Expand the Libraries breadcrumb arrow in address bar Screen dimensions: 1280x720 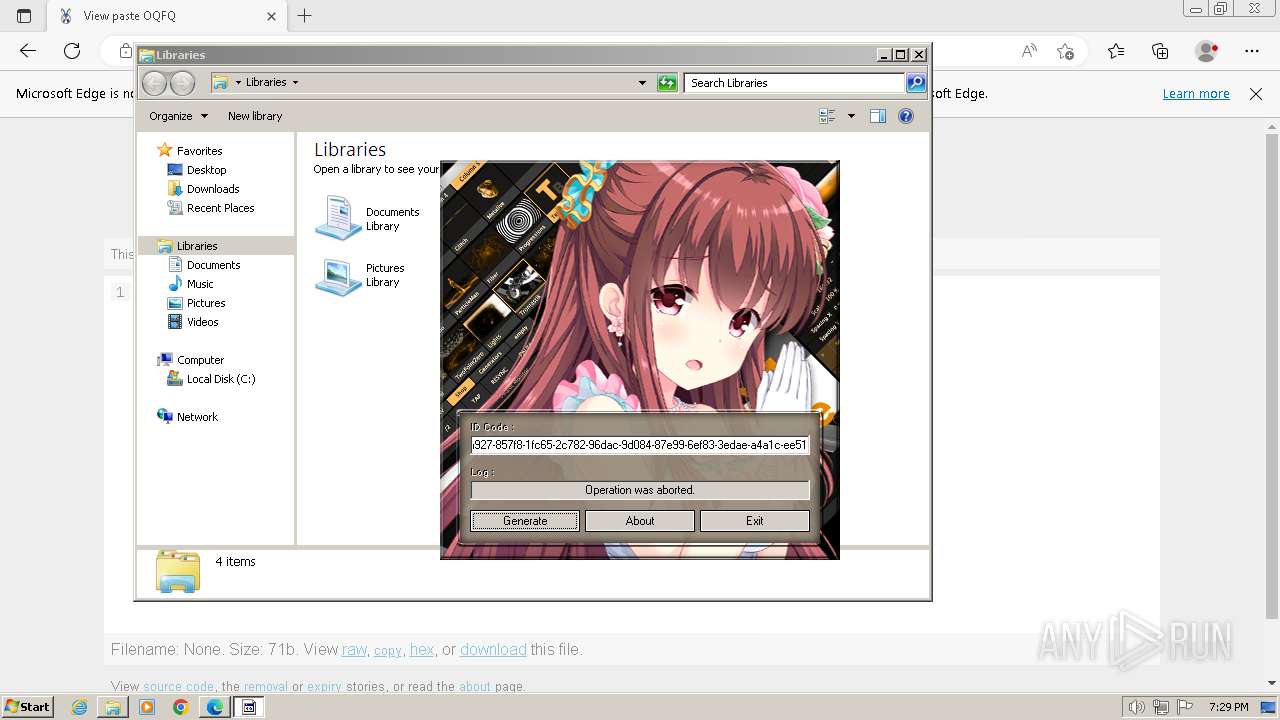point(295,83)
